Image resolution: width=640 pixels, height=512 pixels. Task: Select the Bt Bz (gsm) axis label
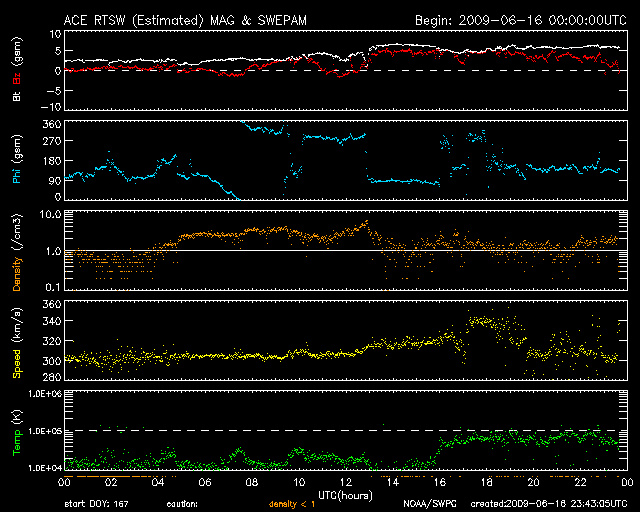coord(16,70)
